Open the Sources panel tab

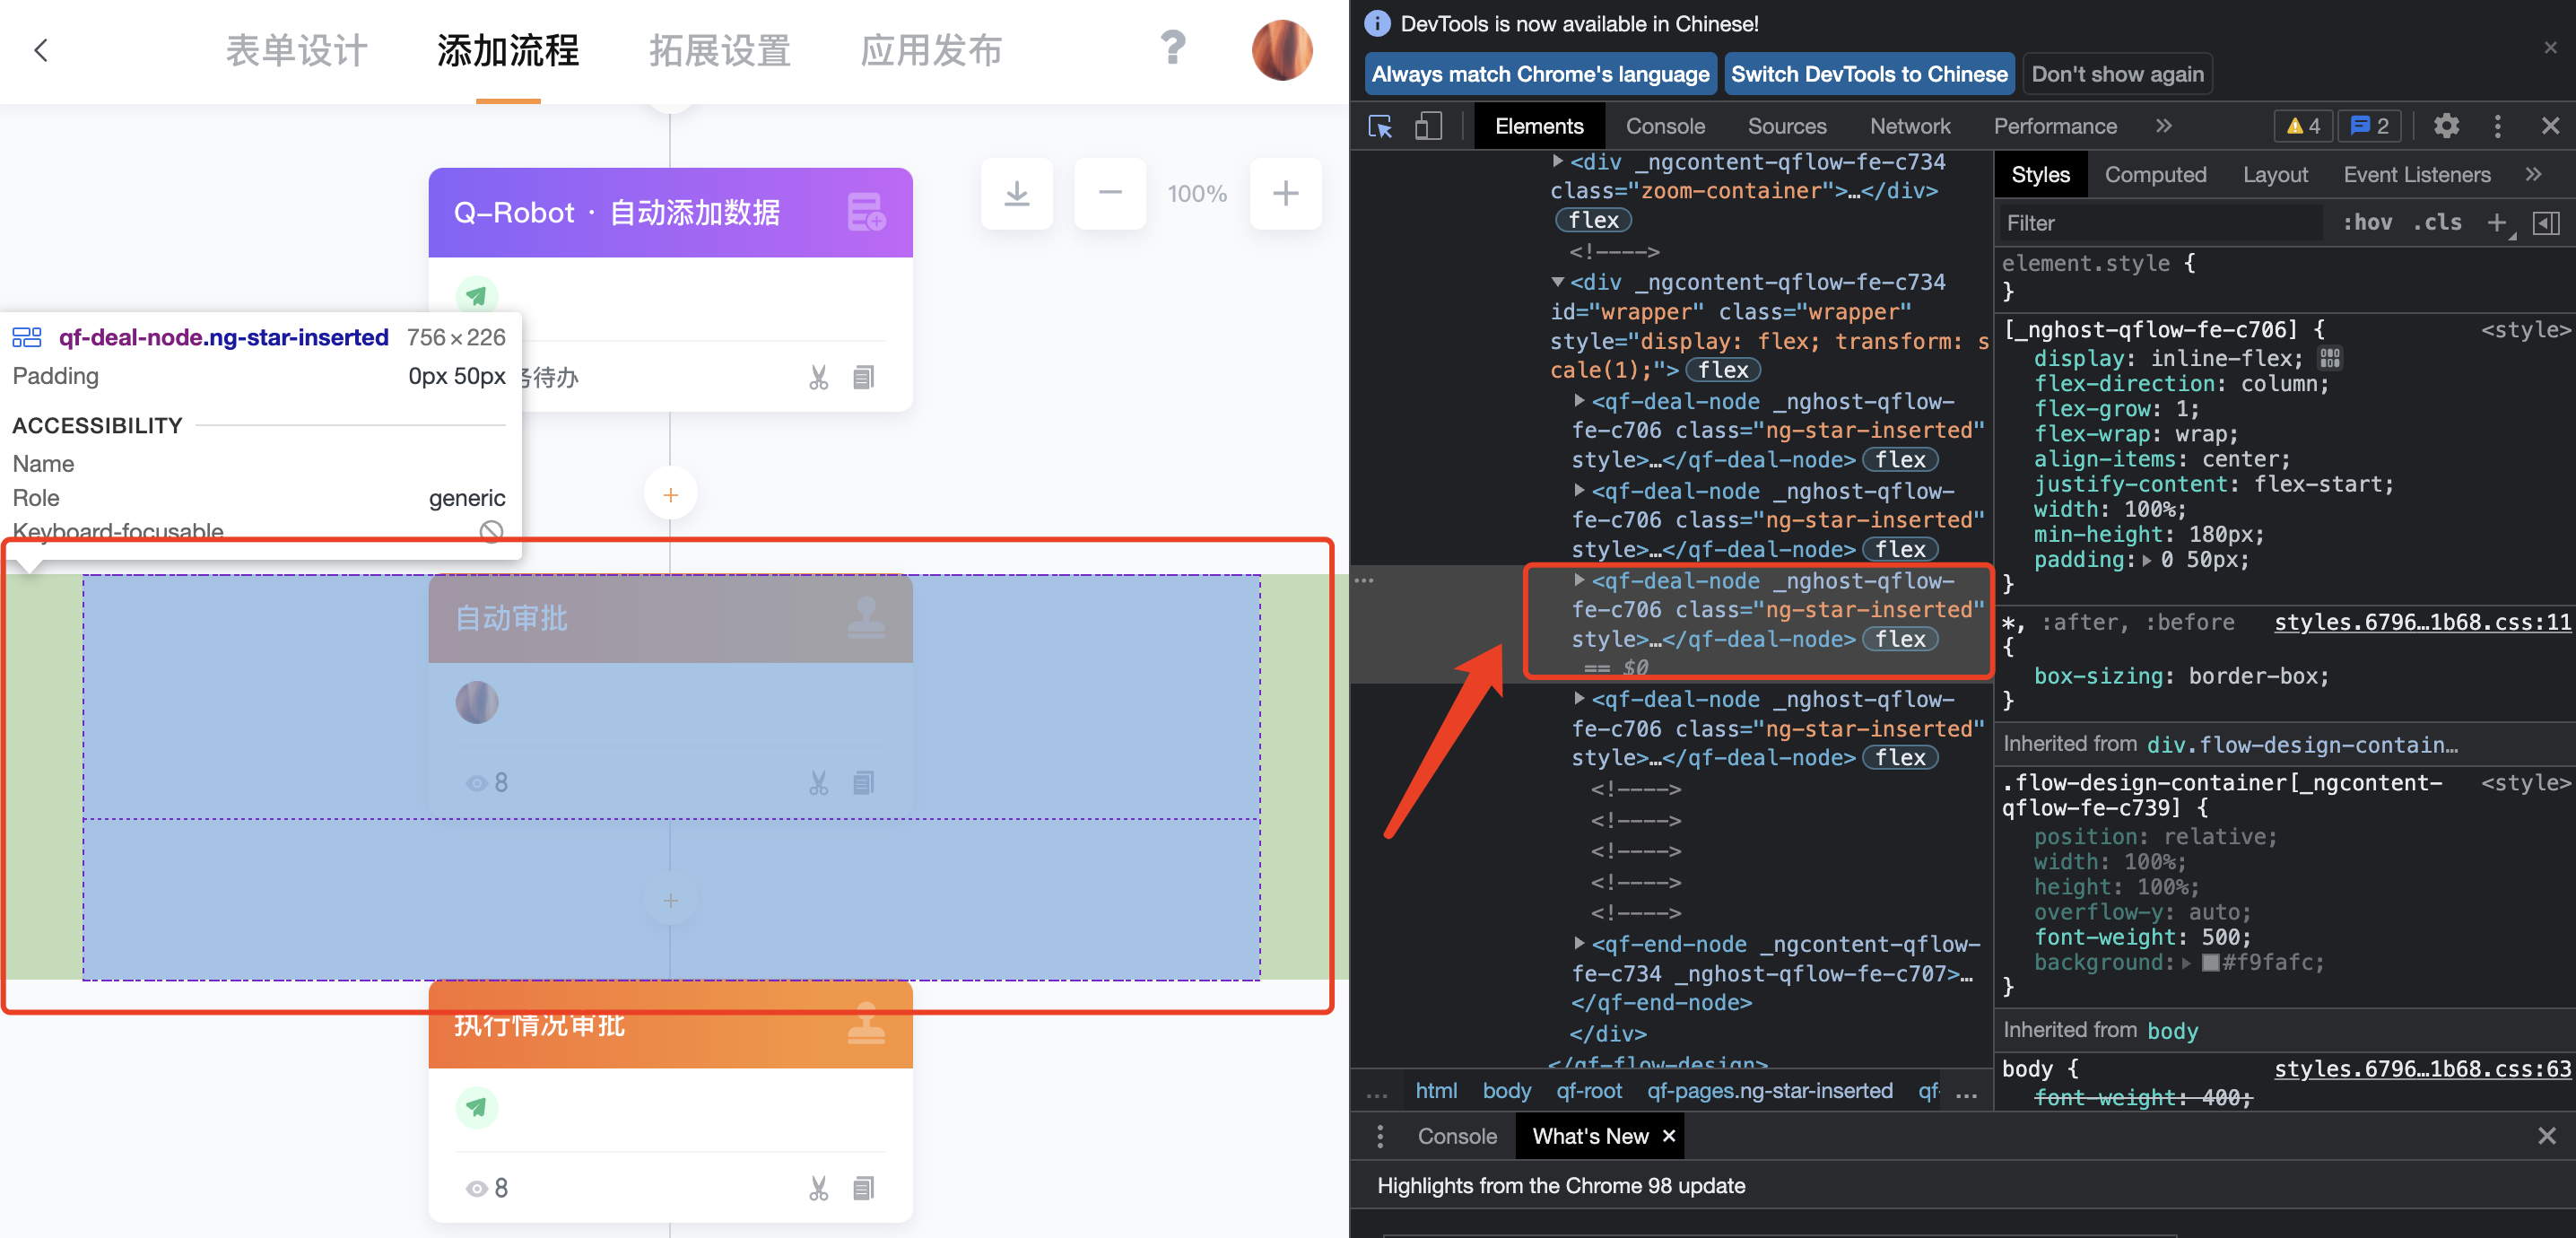coord(1787,126)
